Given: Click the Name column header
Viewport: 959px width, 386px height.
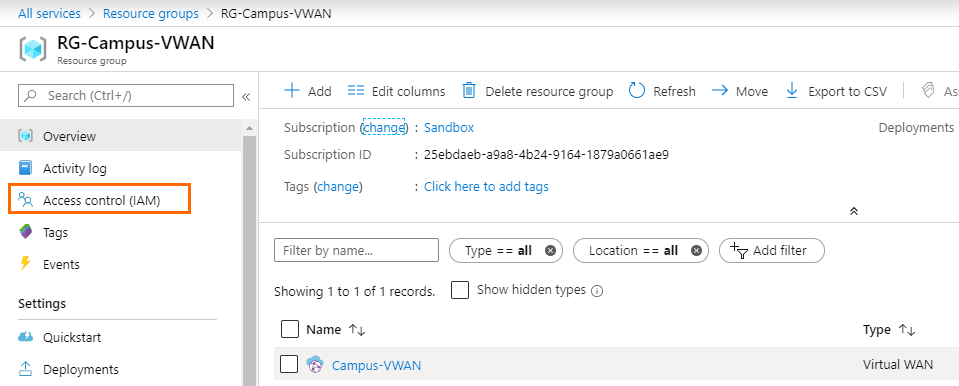Looking at the screenshot, I should click(324, 330).
